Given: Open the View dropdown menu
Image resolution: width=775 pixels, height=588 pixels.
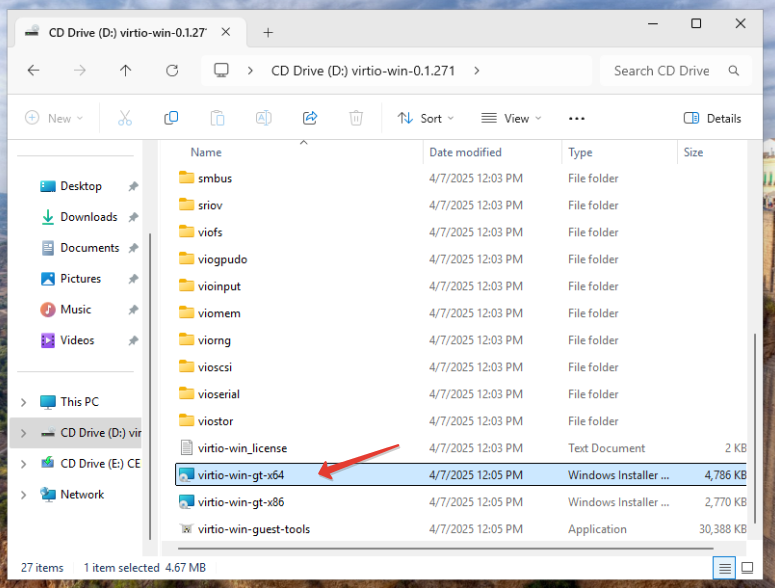Looking at the screenshot, I should click(511, 119).
